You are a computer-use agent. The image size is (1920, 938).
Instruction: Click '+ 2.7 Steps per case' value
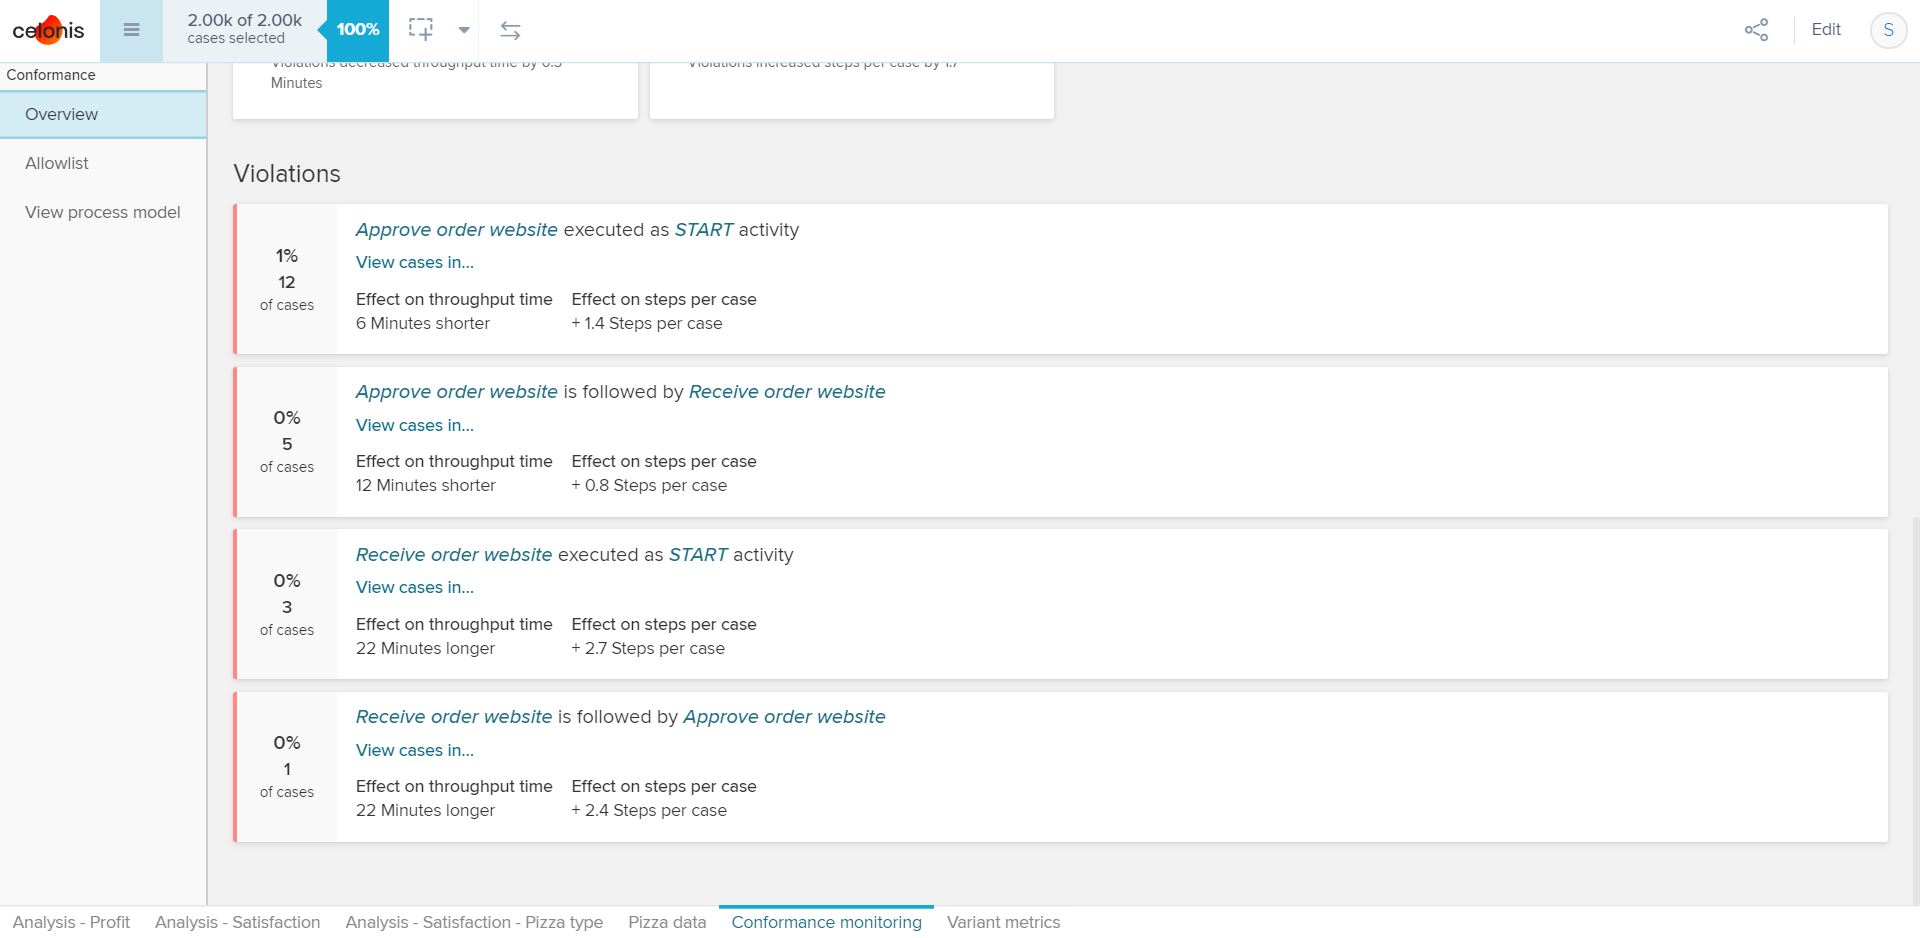point(648,648)
